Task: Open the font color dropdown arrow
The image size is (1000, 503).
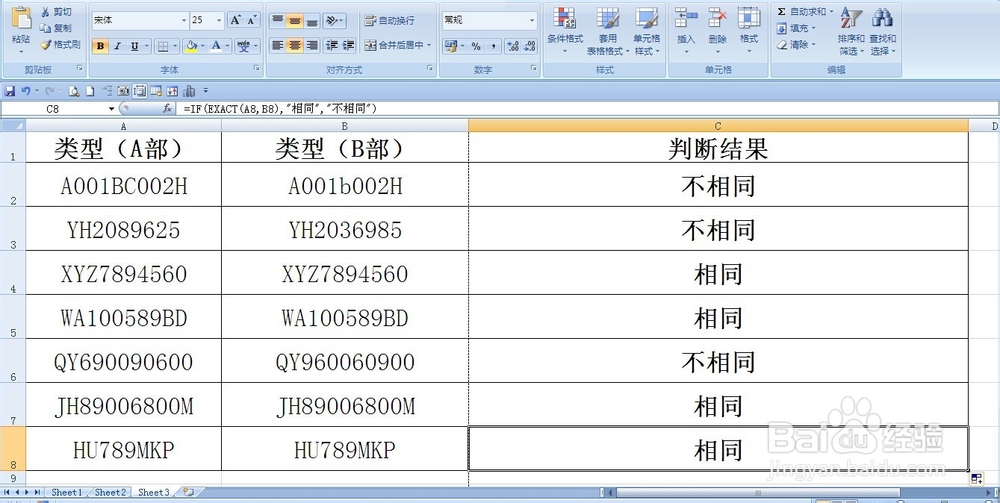Action: [x=228, y=46]
